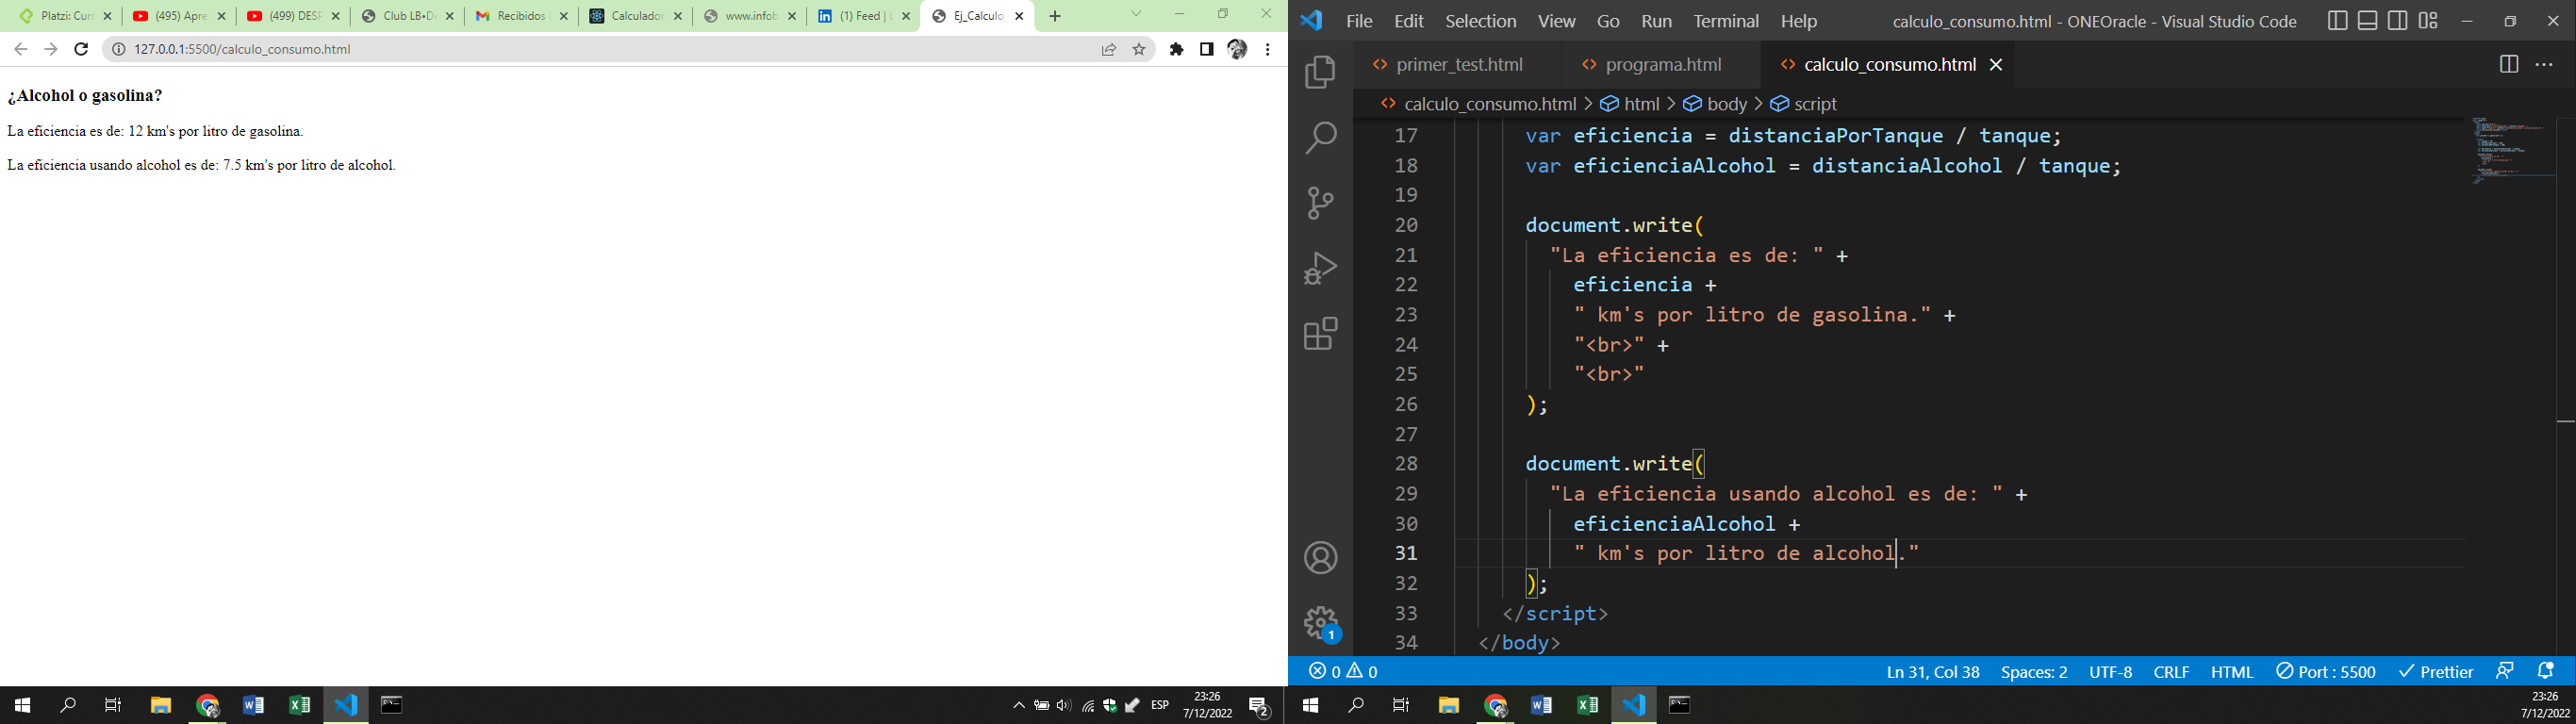The width and height of the screenshot is (2576, 724).
Task: Open volume control in system tray
Action: tap(1063, 705)
